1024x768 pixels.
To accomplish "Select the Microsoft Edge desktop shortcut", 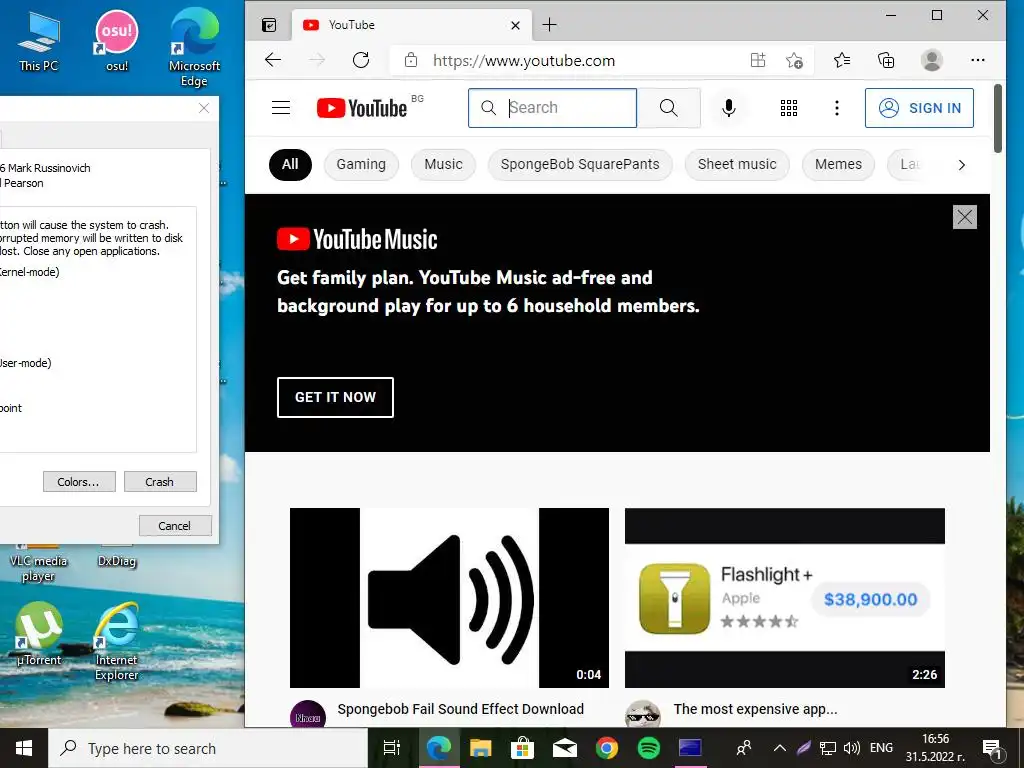I will [194, 47].
